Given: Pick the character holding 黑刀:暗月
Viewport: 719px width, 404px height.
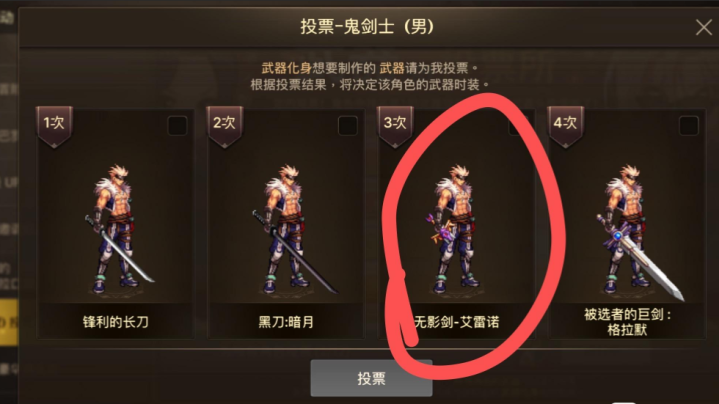Looking at the screenshot, I should point(291,229).
